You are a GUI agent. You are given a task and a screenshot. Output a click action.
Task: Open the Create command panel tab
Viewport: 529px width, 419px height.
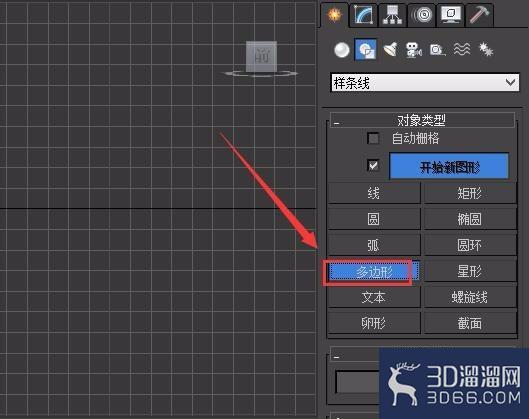click(x=334, y=15)
